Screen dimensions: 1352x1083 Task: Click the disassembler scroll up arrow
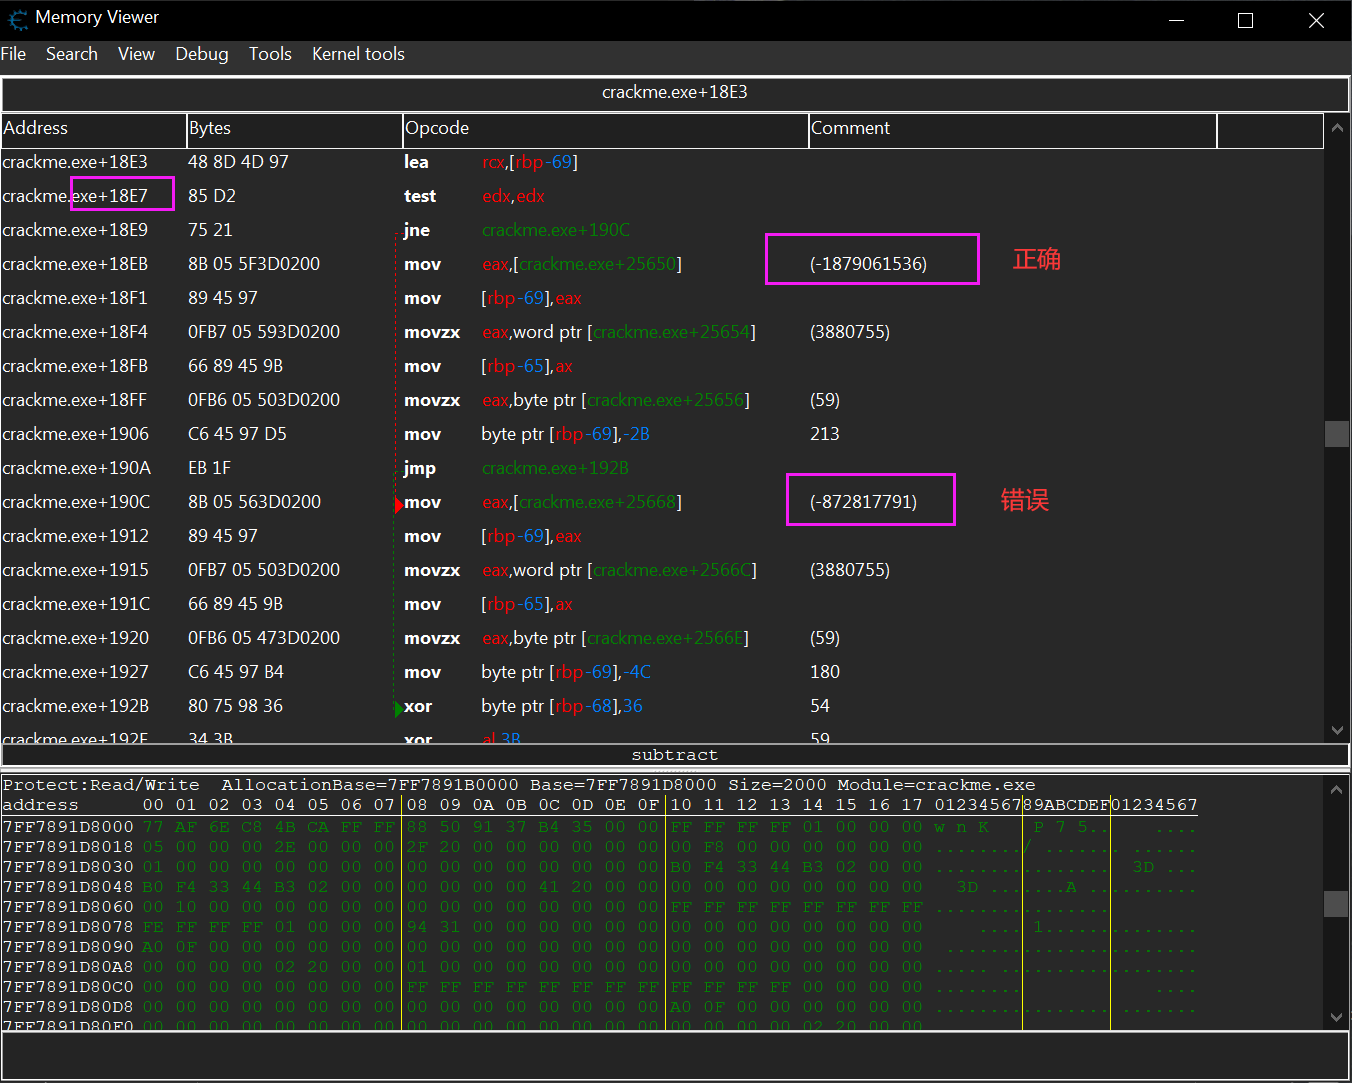1337,129
